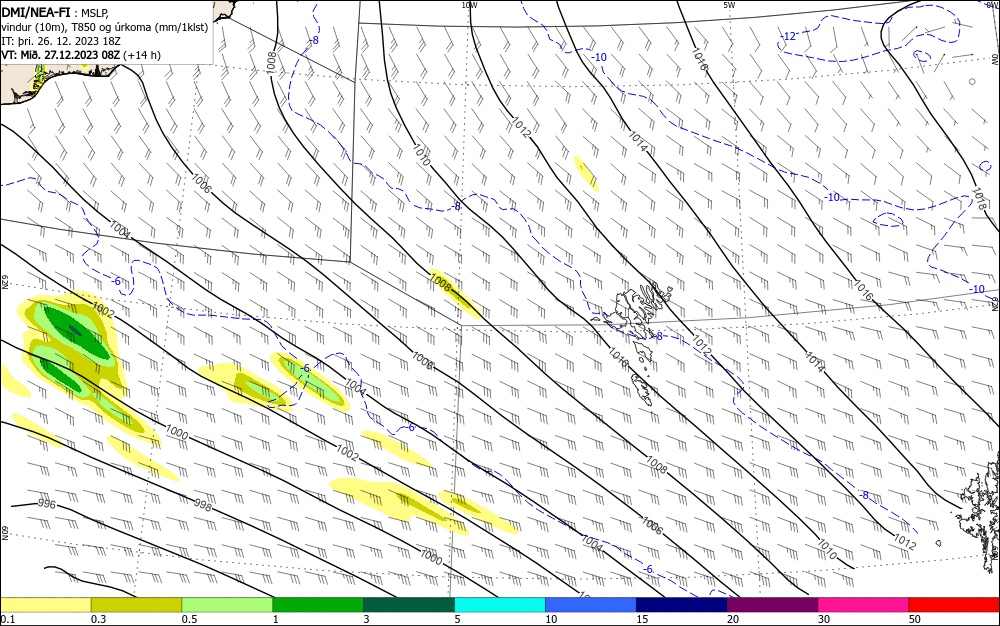The width and height of the screenshot is (1000, 626).
Task: Click the legend value "15"
Action: pyautogui.click(x=642, y=619)
